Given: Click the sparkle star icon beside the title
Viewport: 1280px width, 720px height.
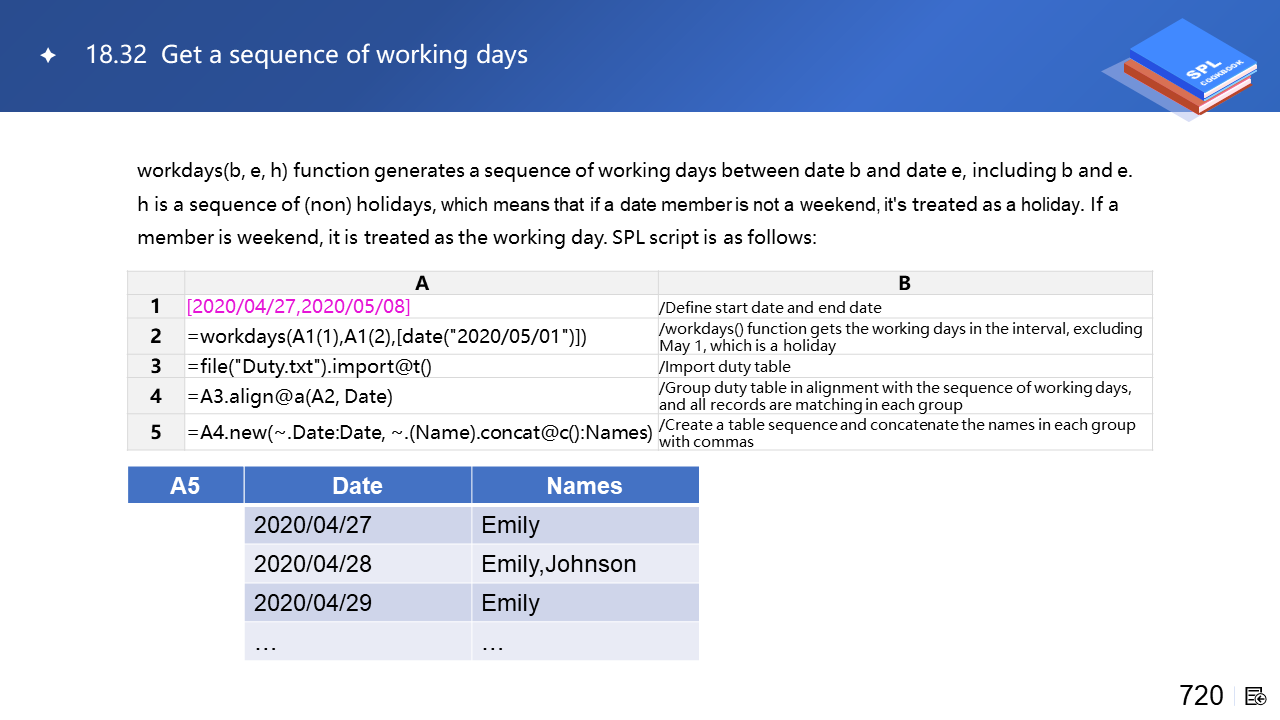Looking at the screenshot, I should point(48,56).
